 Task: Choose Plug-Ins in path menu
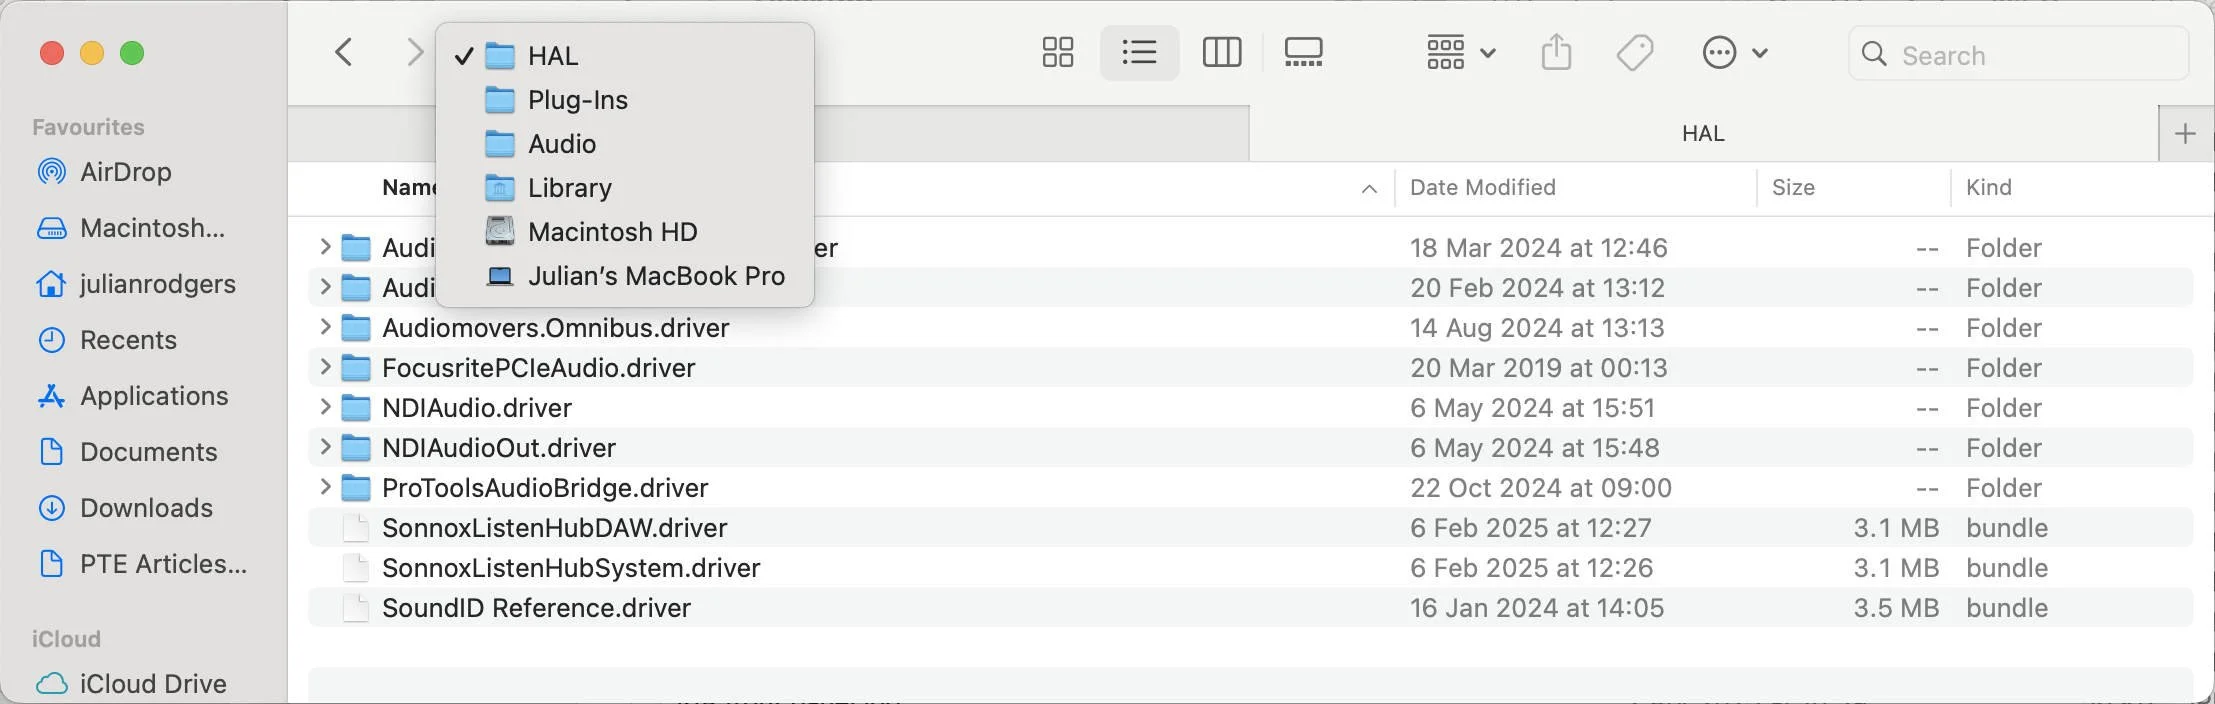click(625, 100)
